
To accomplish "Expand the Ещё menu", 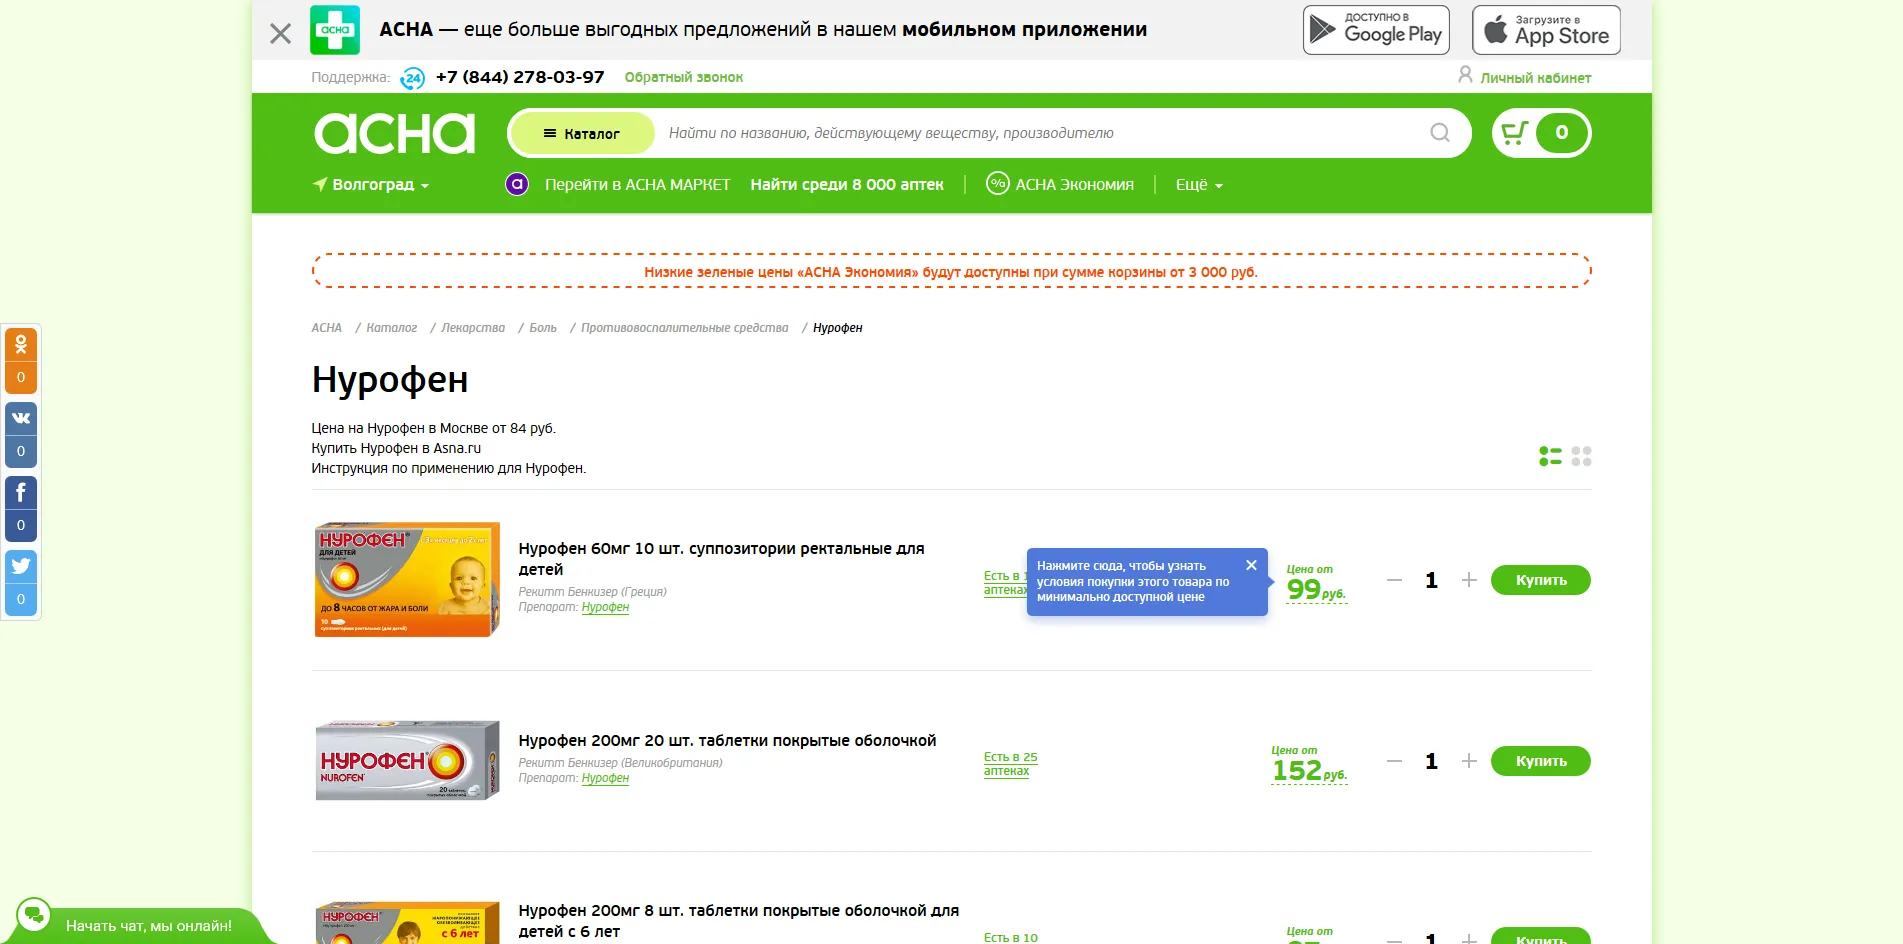I will pos(1198,185).
